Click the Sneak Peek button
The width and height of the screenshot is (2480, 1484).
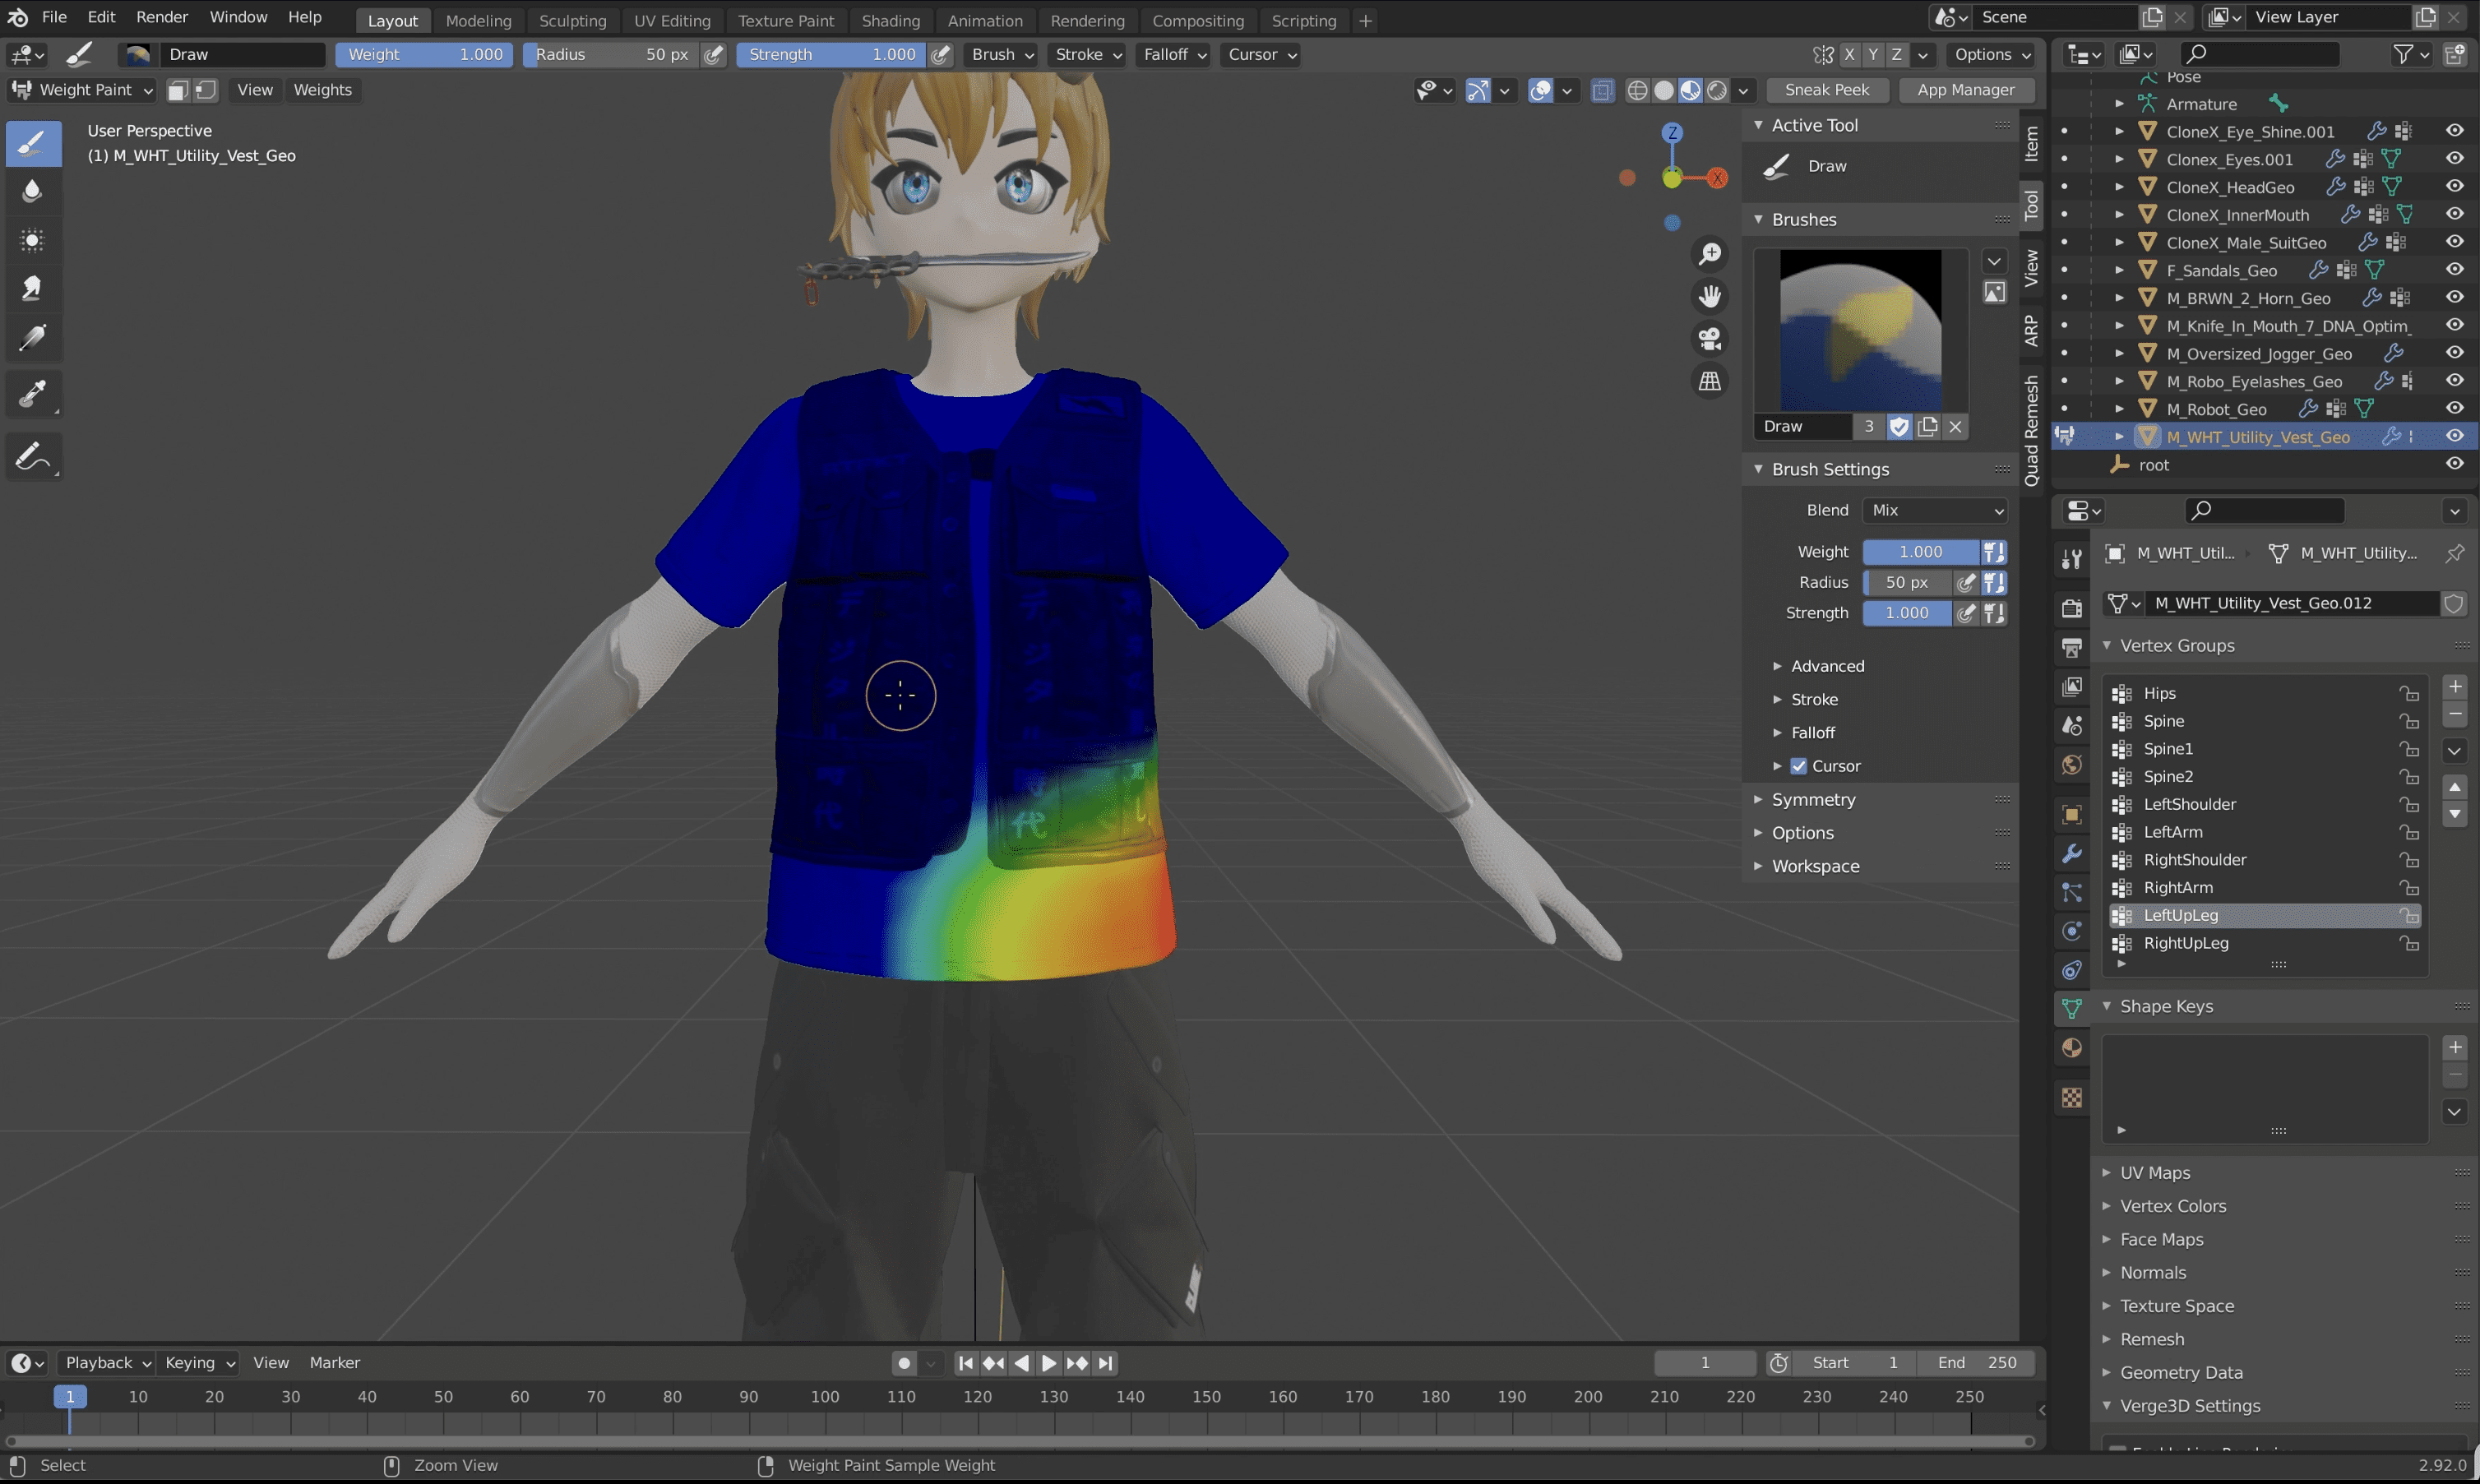pos(1827,90)
